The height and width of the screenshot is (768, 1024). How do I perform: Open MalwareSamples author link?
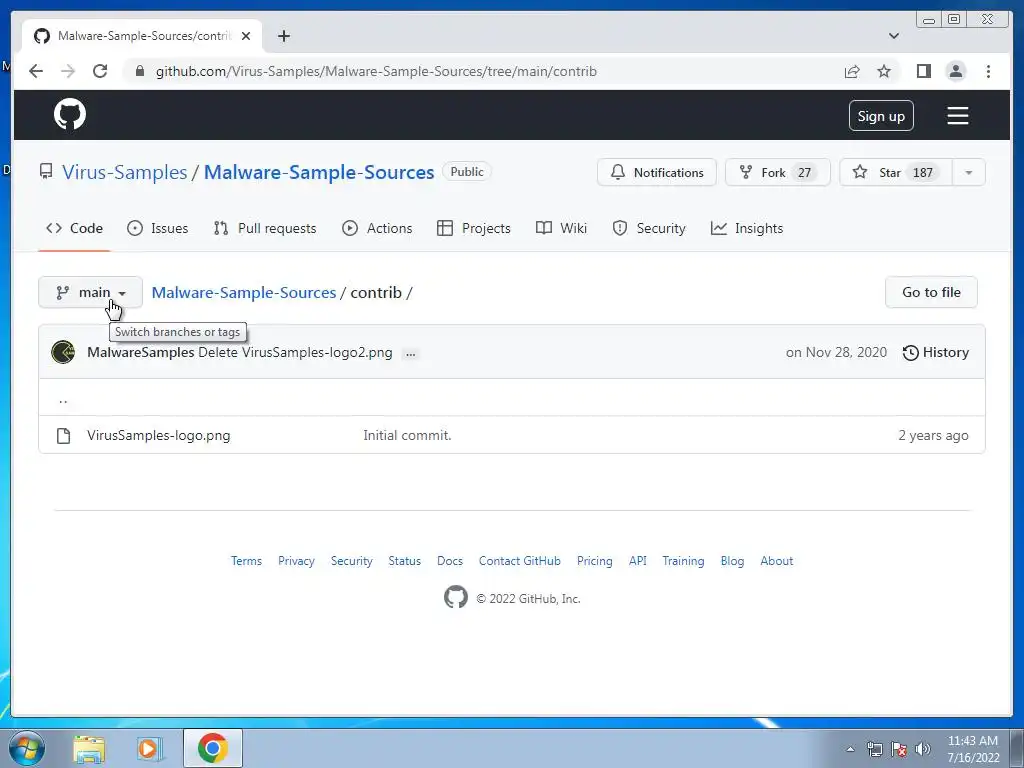point(140,353)
